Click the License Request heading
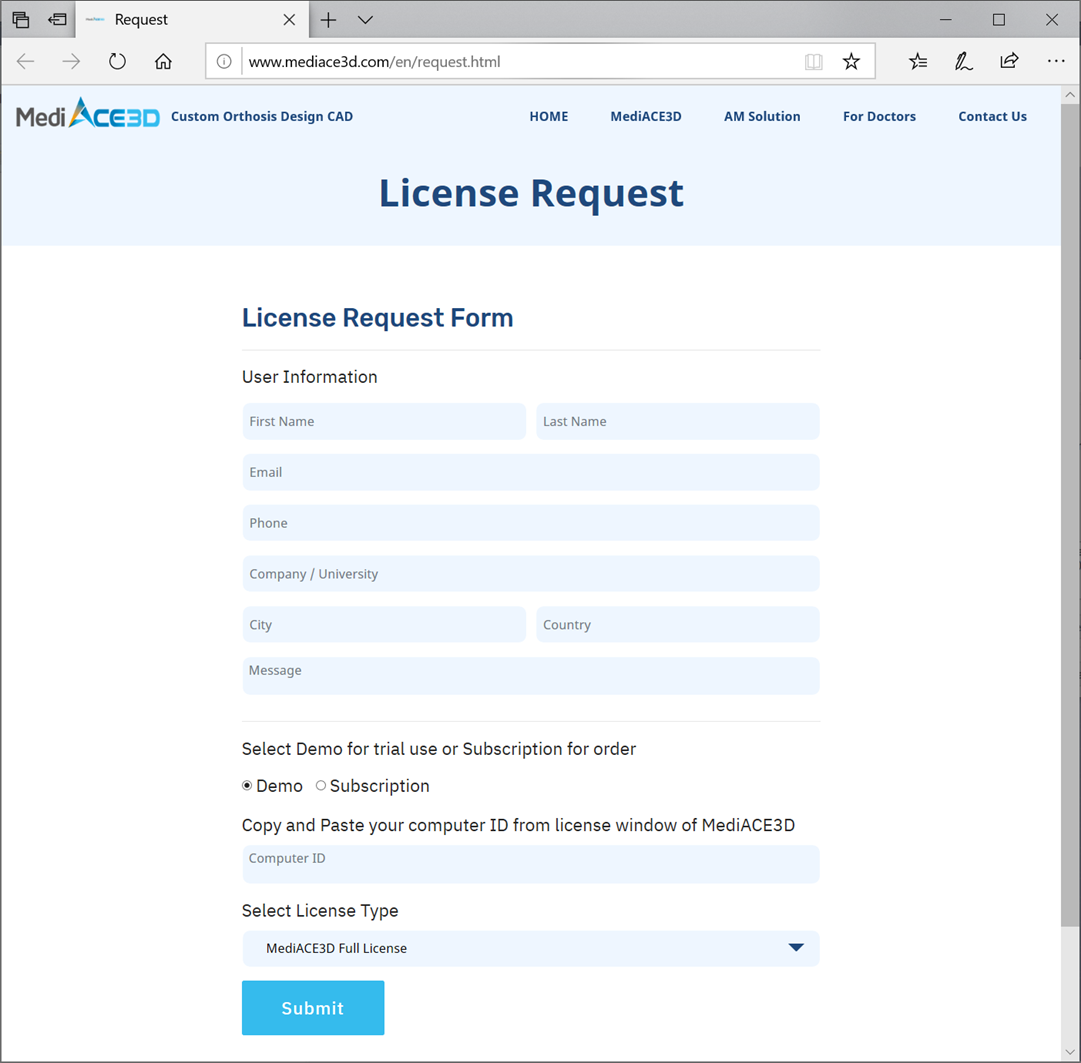Viewport: 1081px width, 1063px height. (x=532, y=193)
